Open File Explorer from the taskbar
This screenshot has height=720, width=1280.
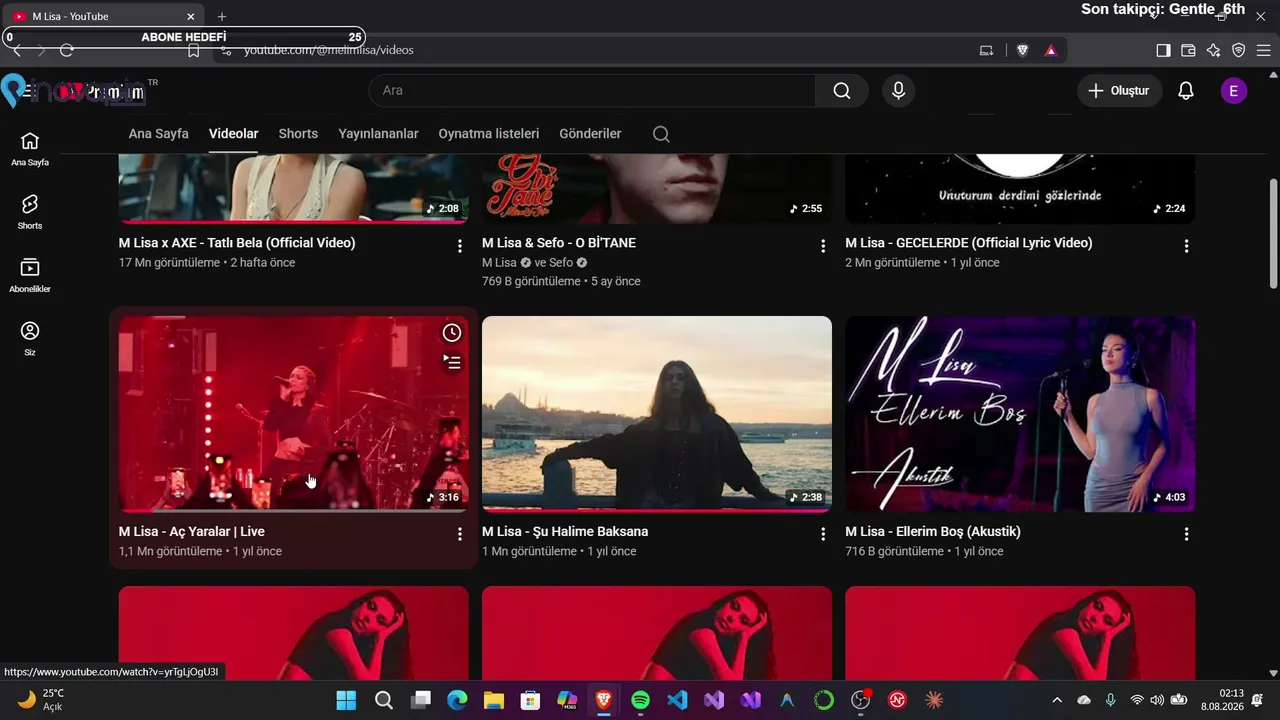pyautogui.click(x=493, y=700)
